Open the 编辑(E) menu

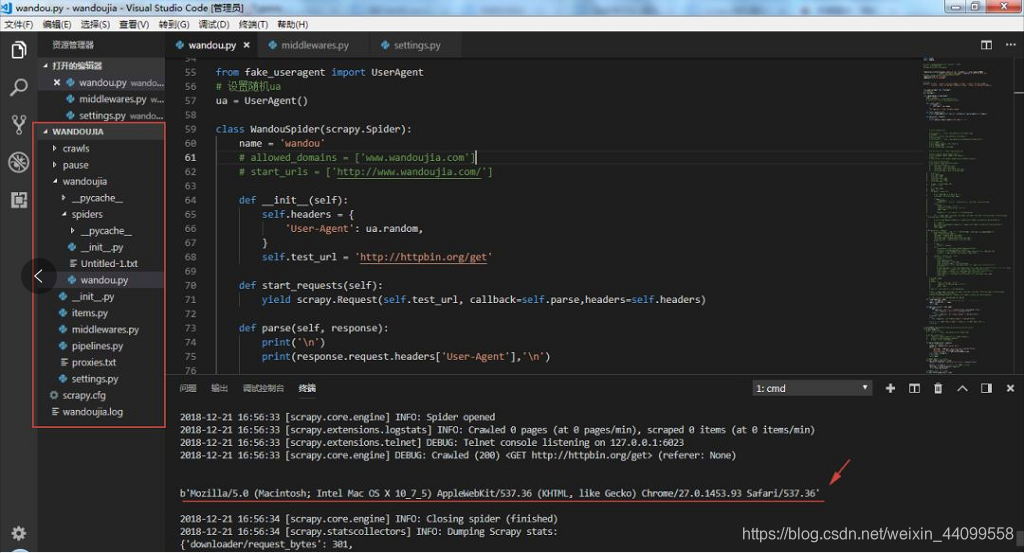[57, 24]
